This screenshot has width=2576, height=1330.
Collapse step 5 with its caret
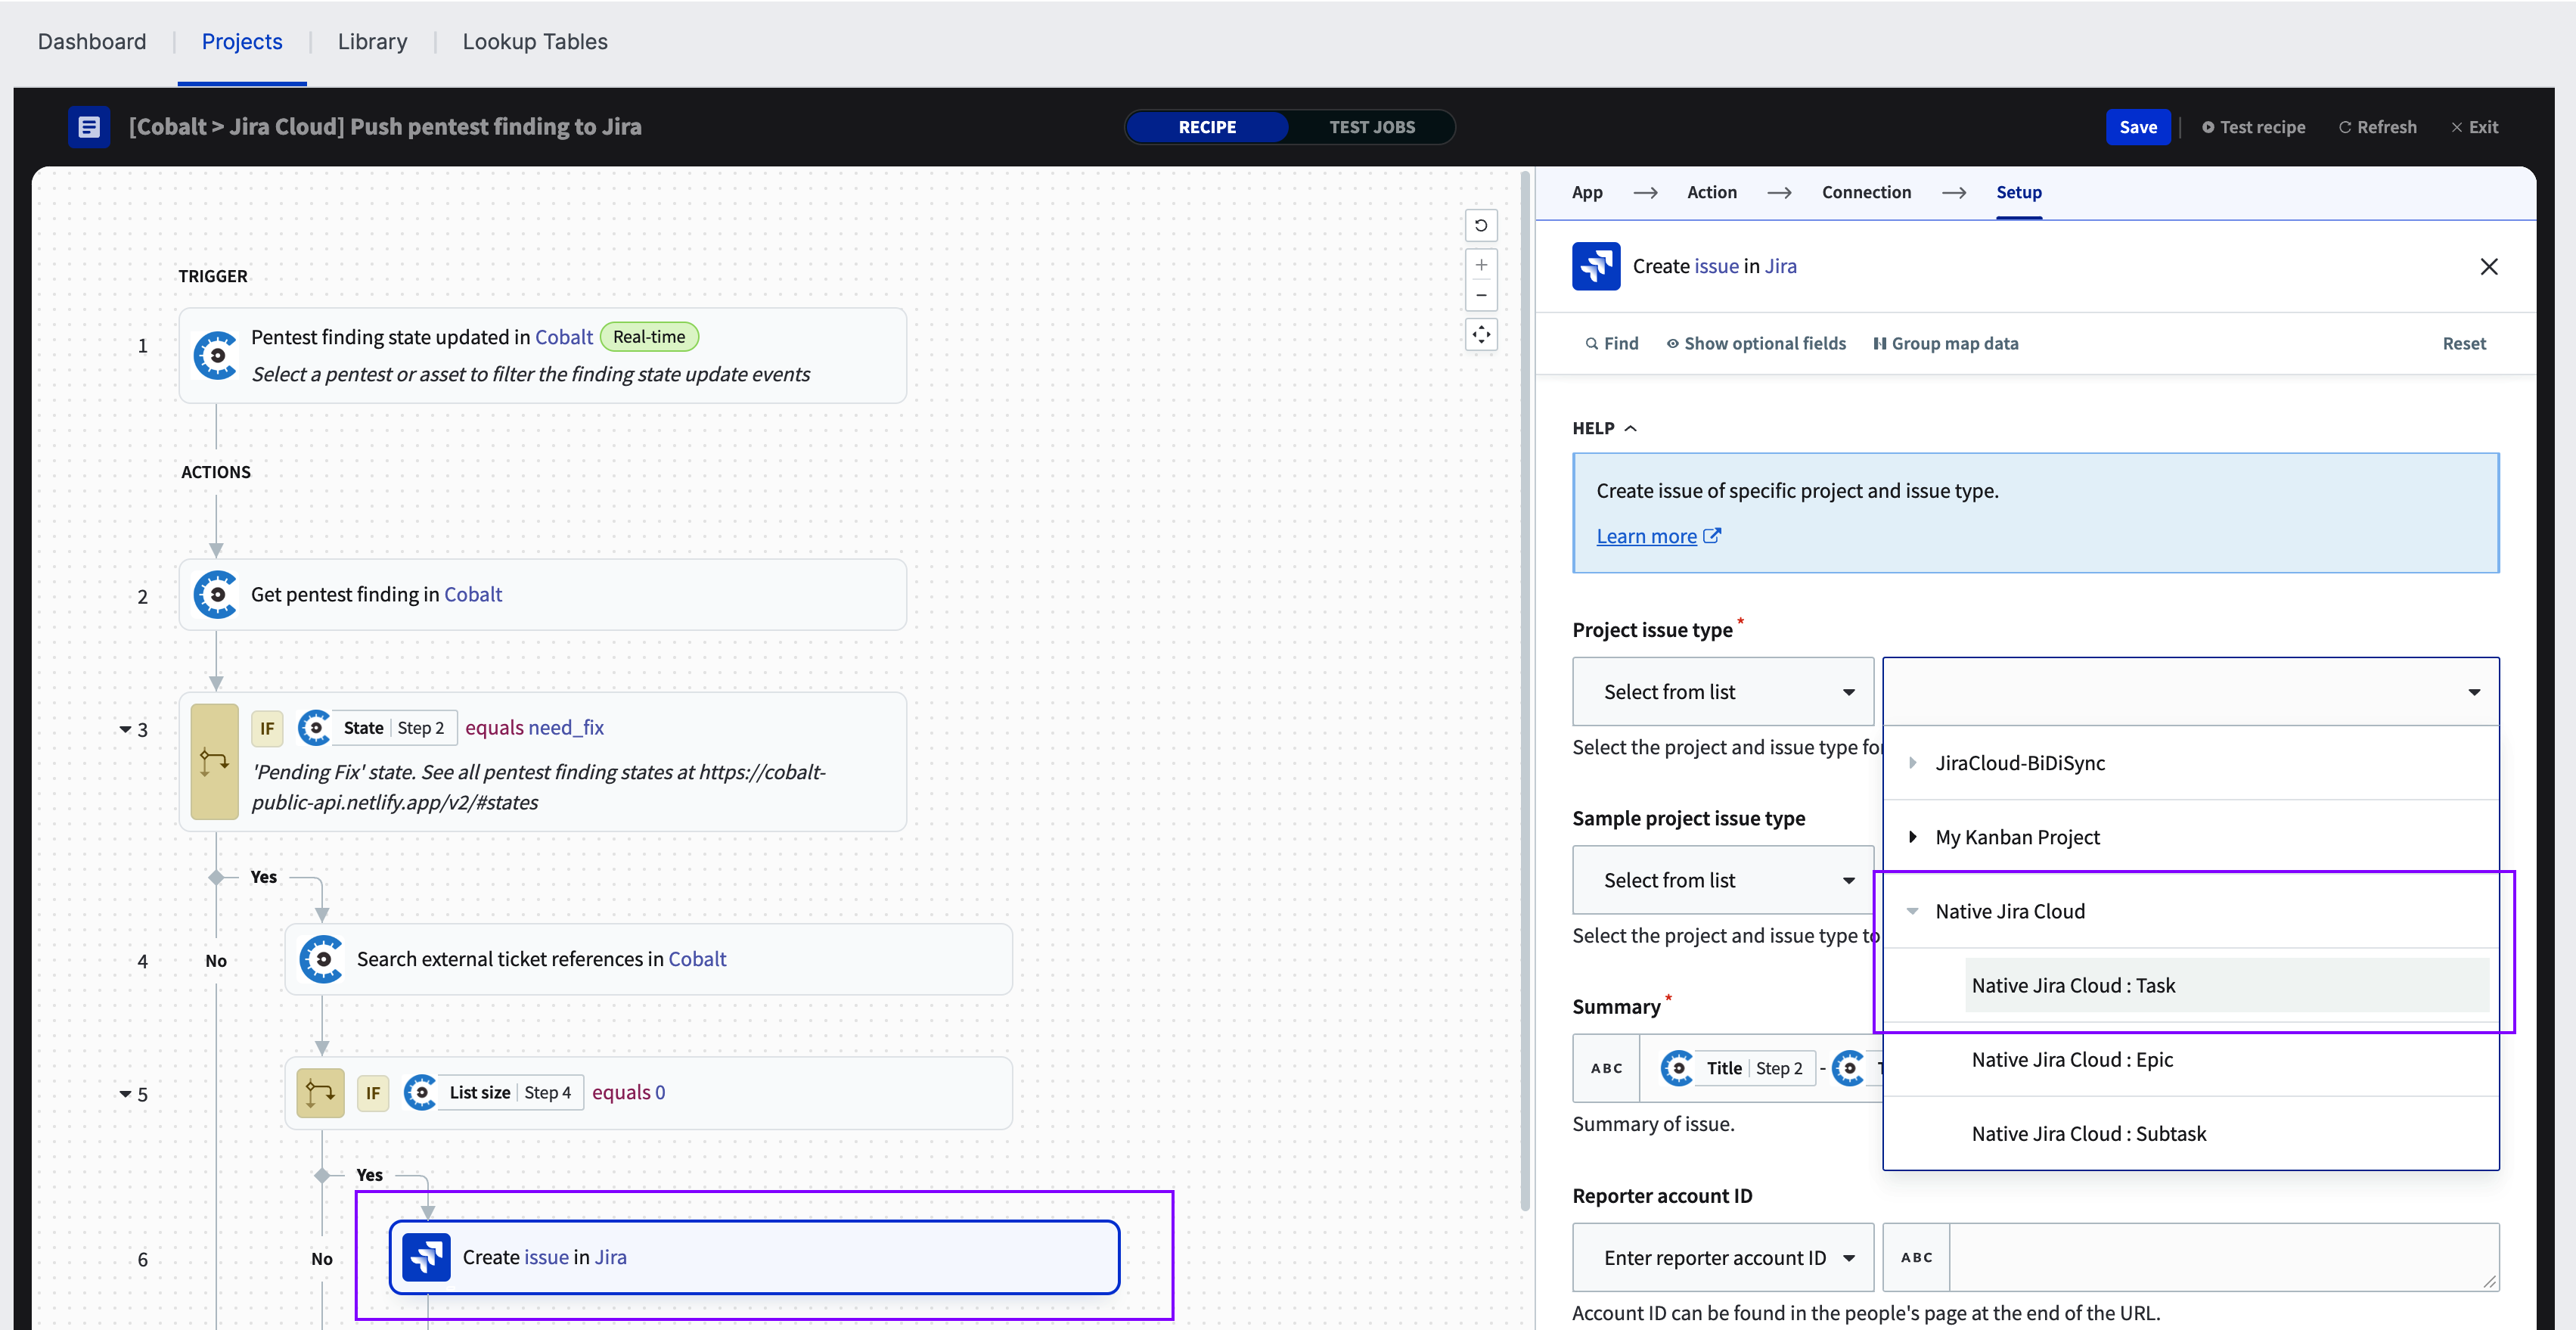click(125, 1094)
